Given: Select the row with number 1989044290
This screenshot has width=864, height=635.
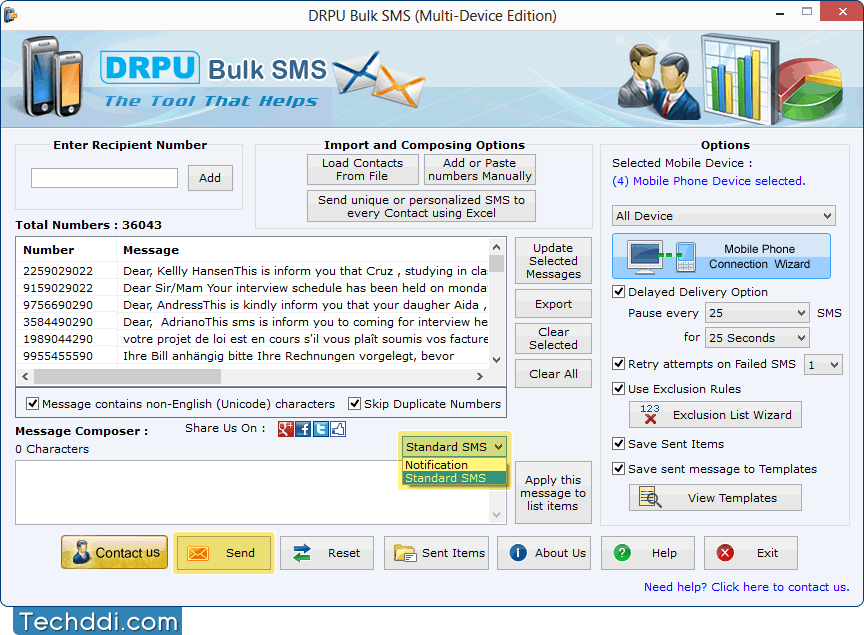Looking at the screenshot, I should 252,339.
